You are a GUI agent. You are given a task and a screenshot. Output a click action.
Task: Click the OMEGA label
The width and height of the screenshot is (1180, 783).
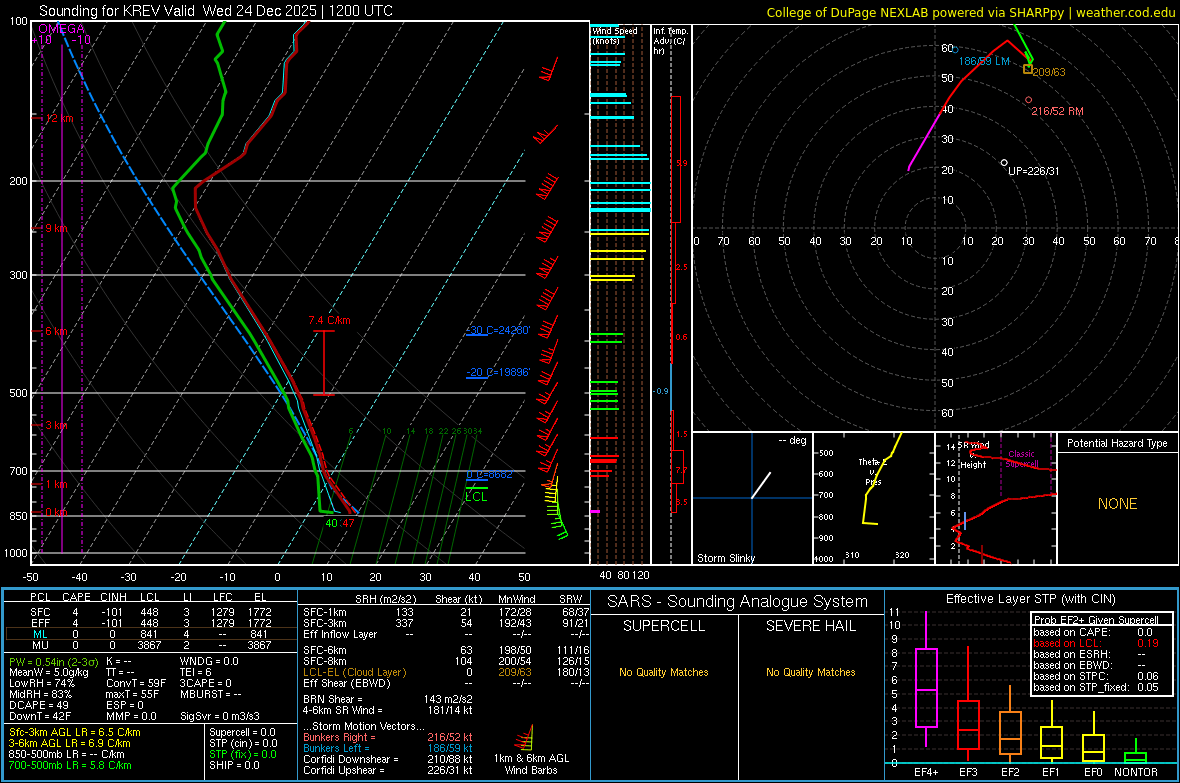click(61, 29)
